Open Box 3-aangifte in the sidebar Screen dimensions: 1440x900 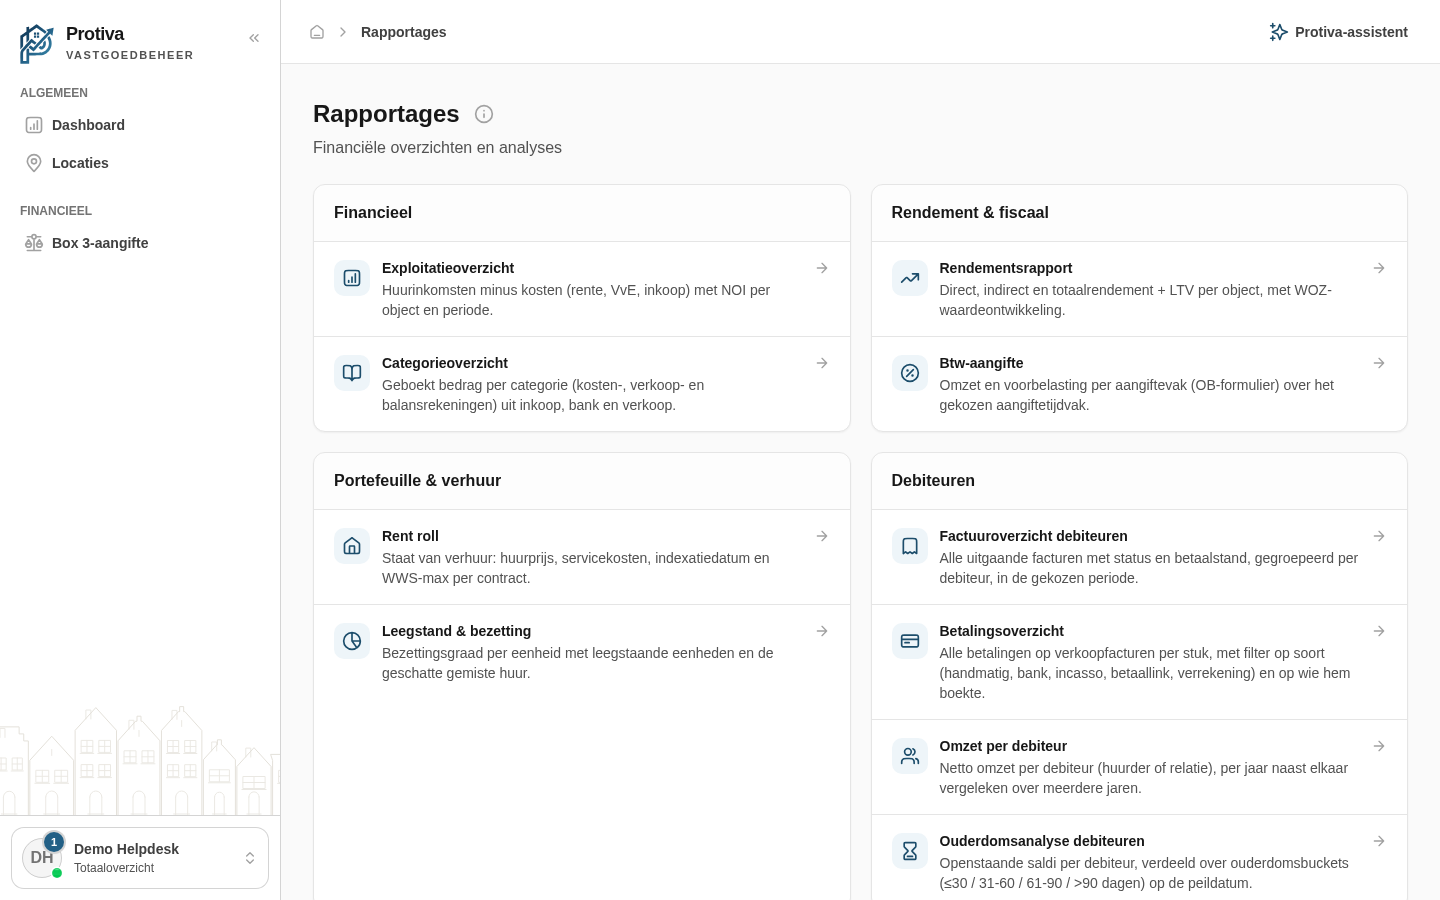tap(140, 243)
